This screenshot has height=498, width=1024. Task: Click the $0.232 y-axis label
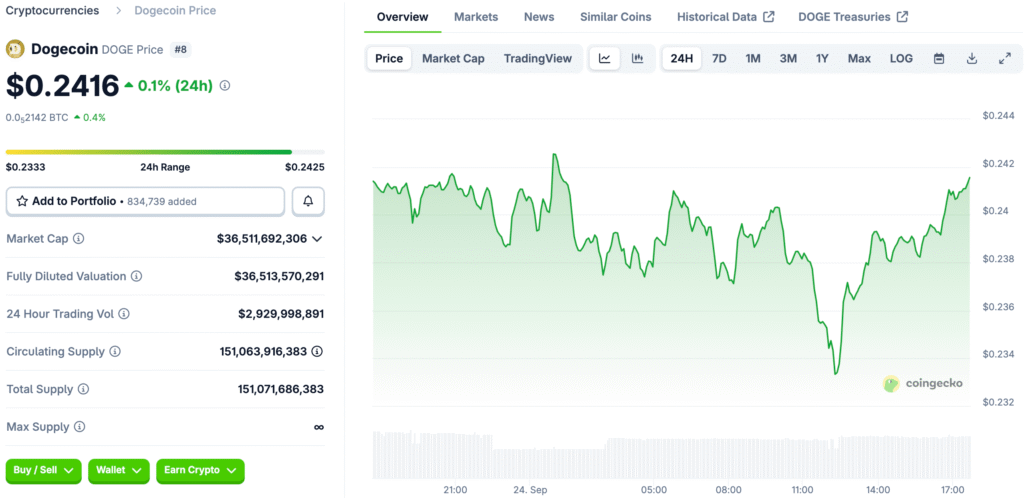999,402
